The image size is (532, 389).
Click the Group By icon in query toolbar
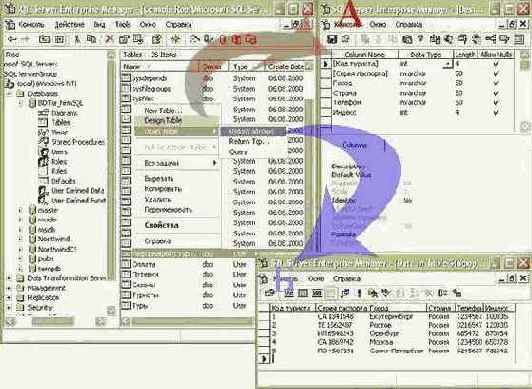point(443,293)
